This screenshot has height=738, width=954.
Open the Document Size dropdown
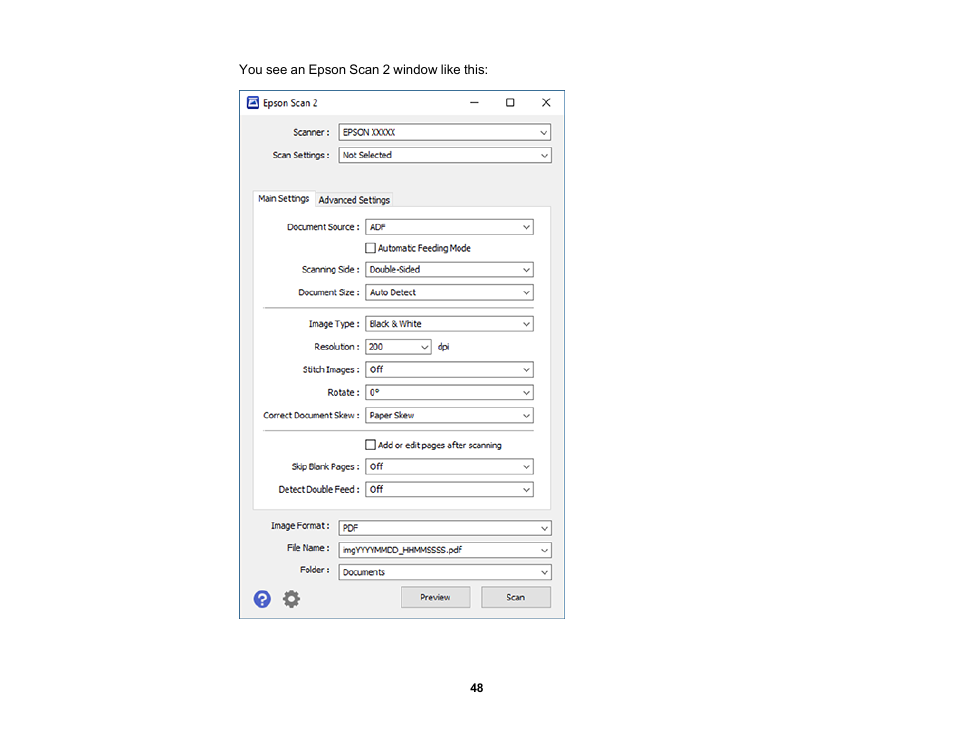point(450,293)
